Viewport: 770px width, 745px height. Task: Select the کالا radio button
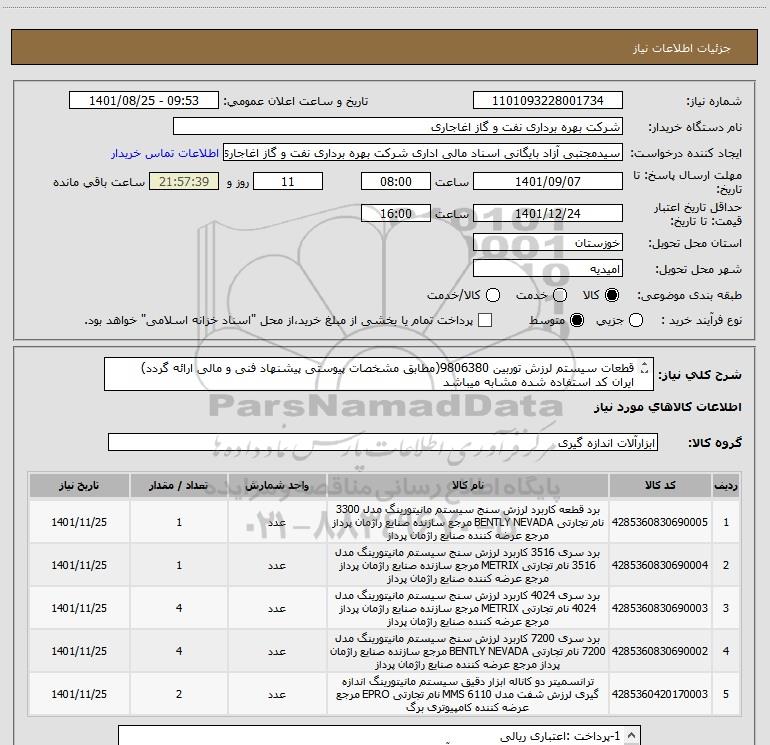(612, 295)
